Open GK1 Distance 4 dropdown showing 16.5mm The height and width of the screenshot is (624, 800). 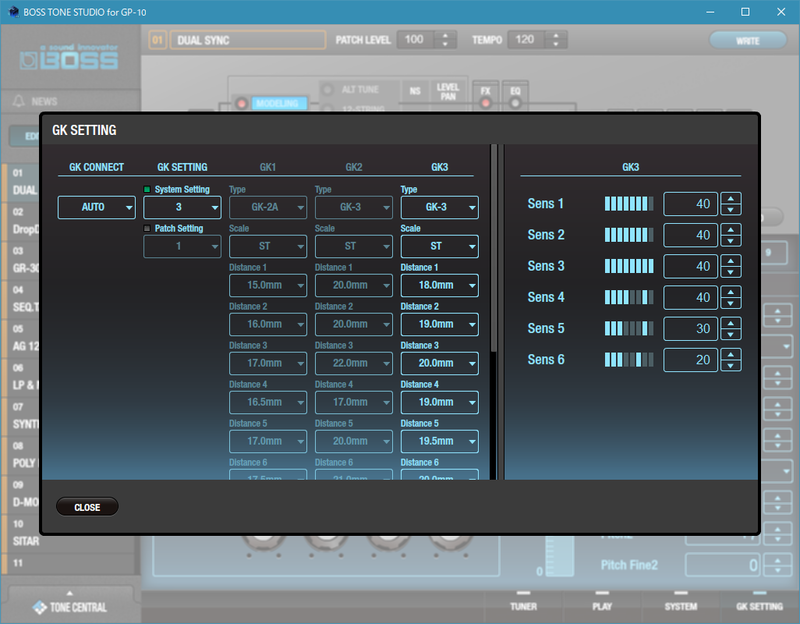[x=268, y=402]
